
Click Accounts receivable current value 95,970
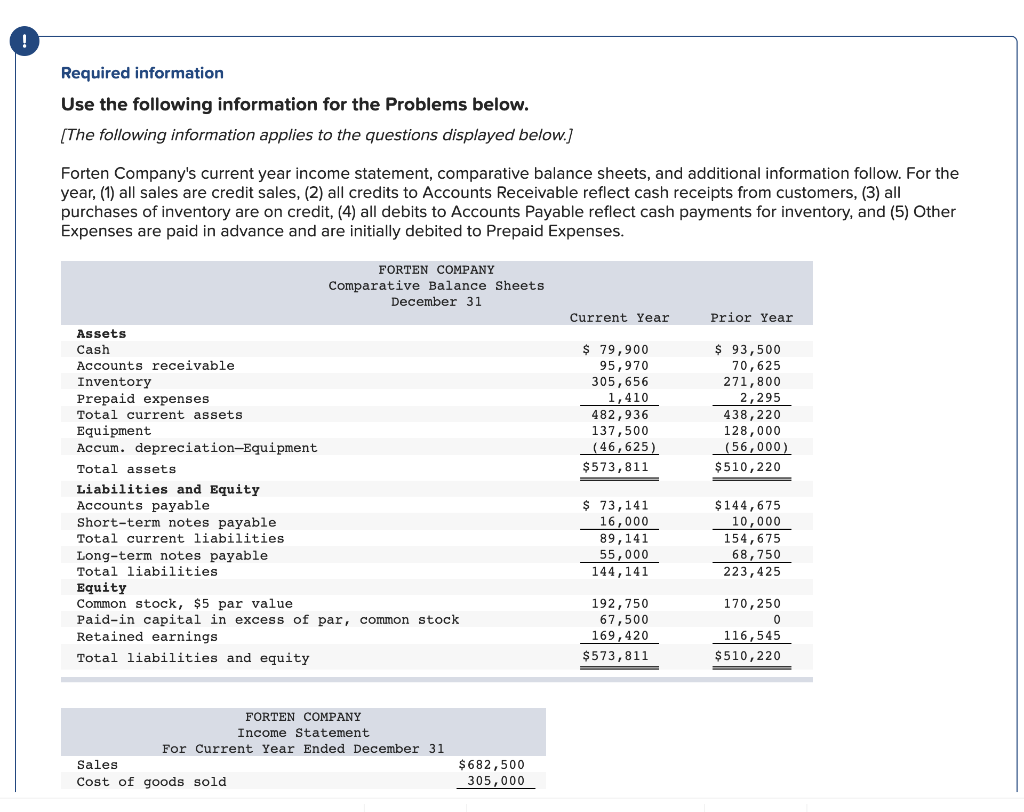624,366
